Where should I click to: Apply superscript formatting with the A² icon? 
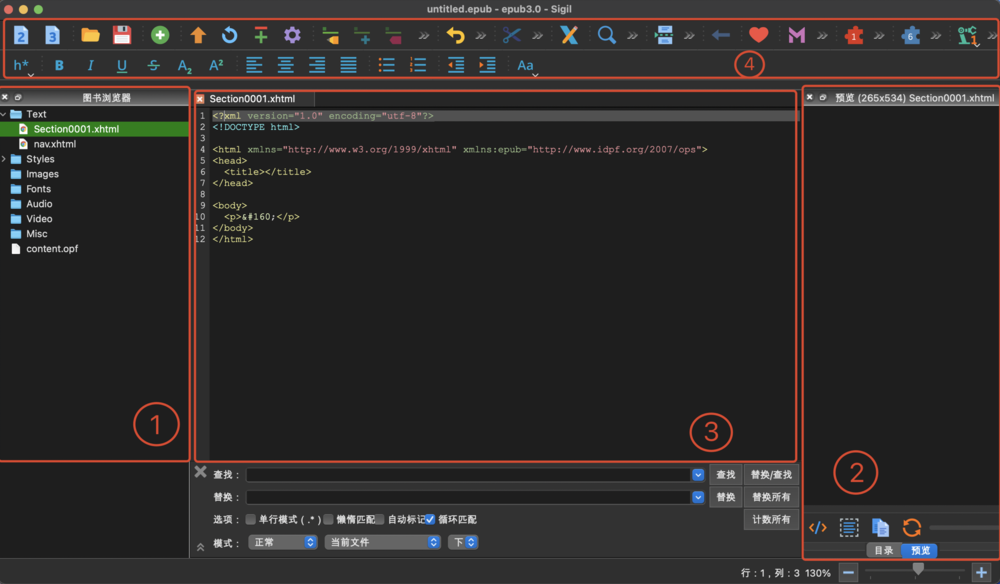[217, 65]
